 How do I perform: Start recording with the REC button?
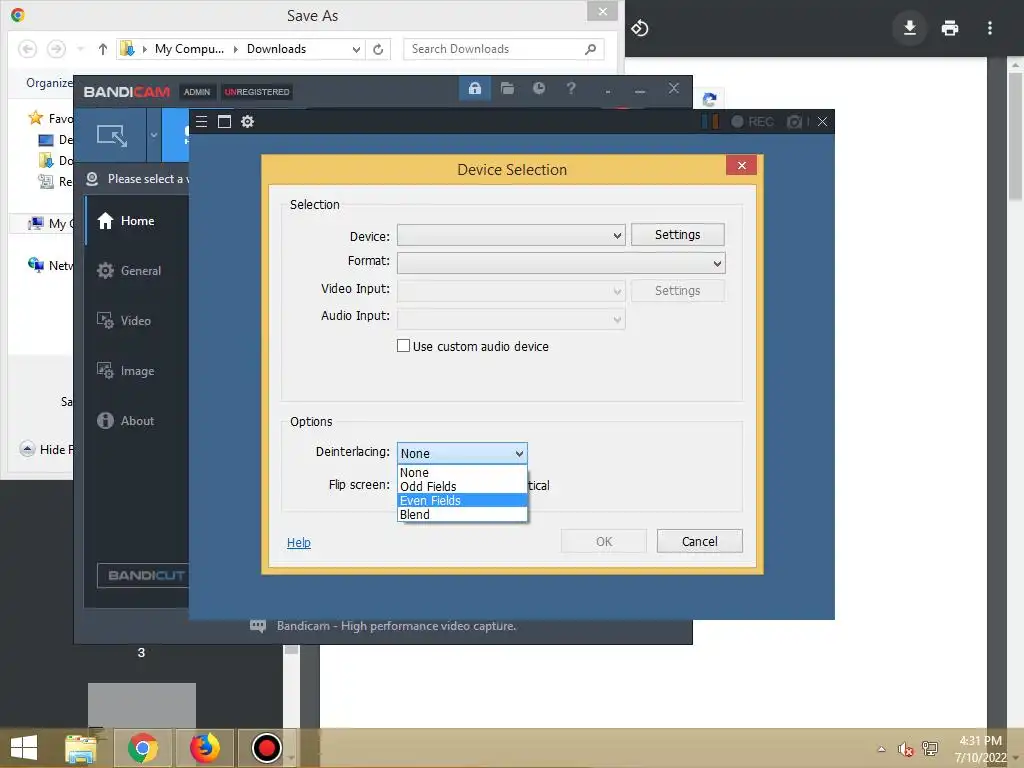coord(752,121)
